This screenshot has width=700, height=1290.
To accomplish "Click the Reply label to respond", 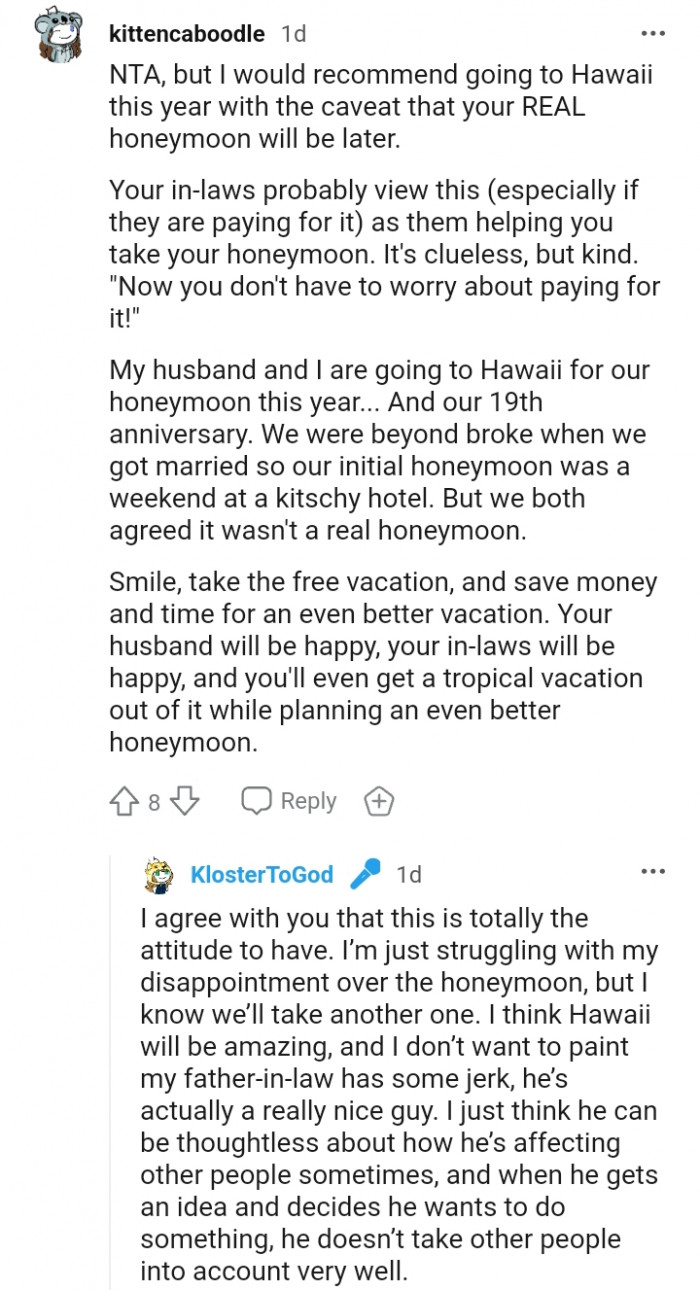I will click(310, 800).
